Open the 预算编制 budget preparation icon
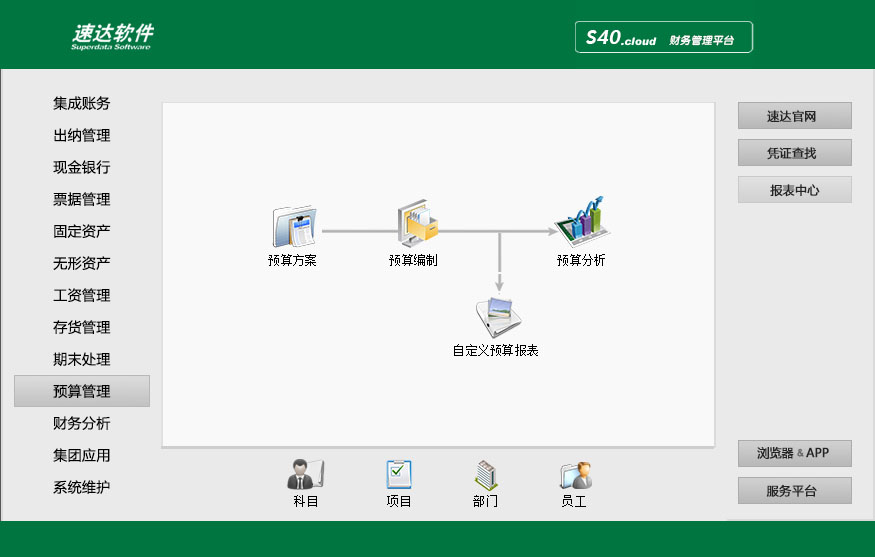 click(417, 223)
